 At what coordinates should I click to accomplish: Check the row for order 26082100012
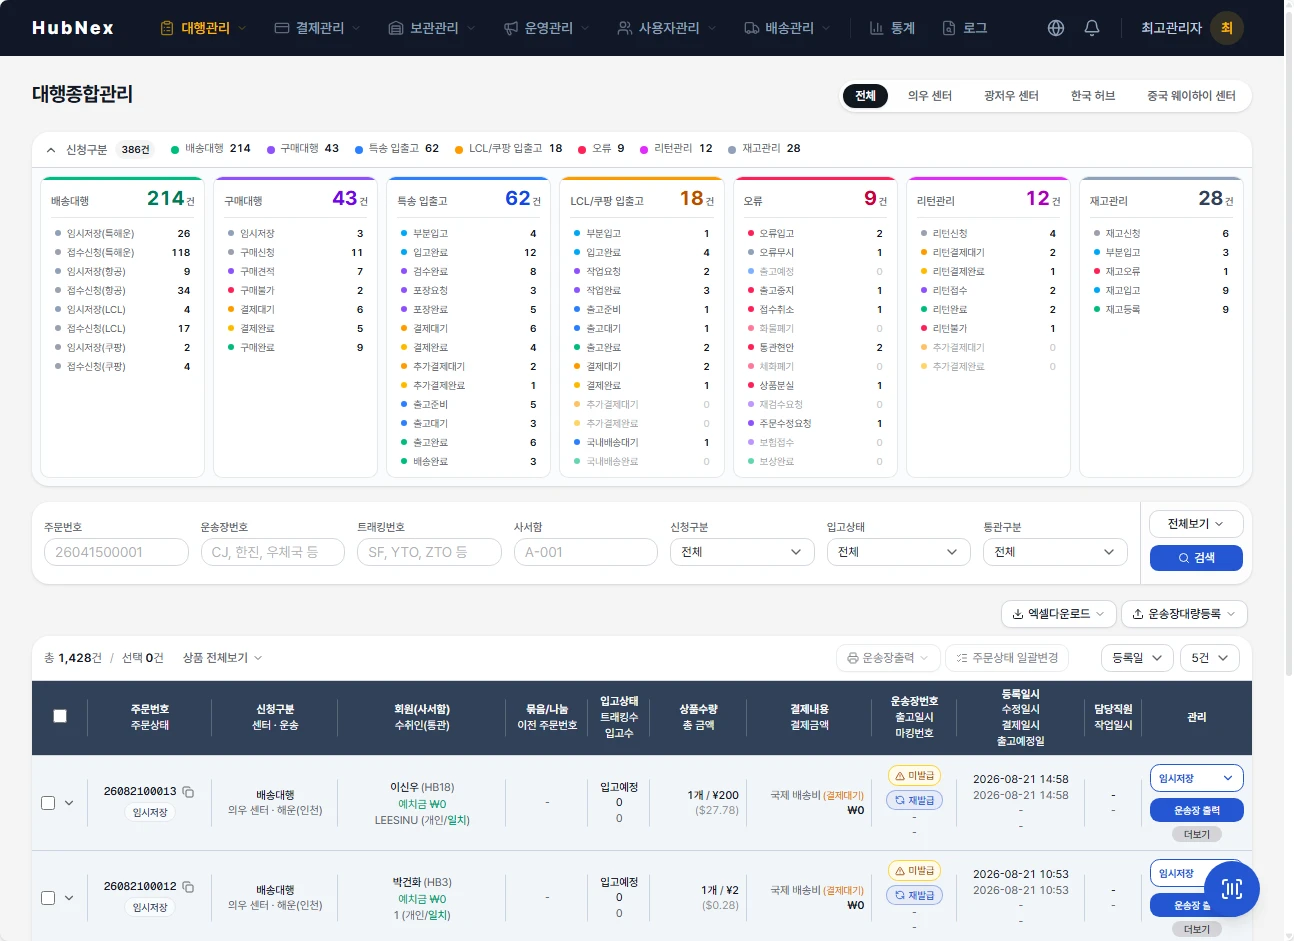click(48, 898)
